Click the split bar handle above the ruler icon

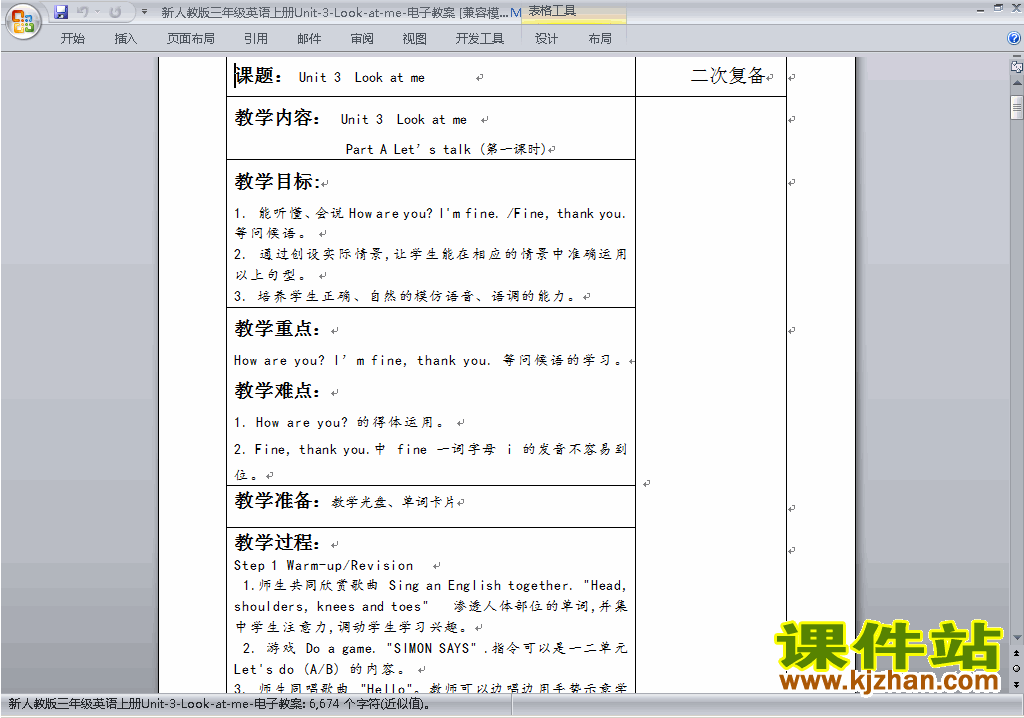[x=1017, y=56]
